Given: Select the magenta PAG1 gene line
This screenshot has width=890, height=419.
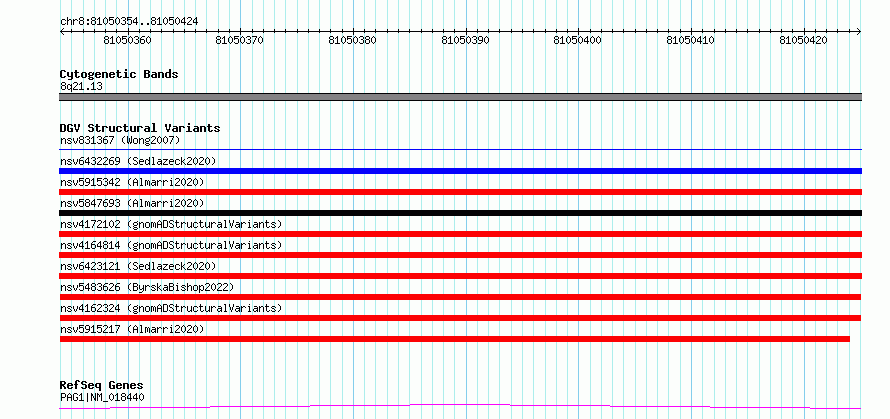Looking at the screenshot, I should click(460, 406).
